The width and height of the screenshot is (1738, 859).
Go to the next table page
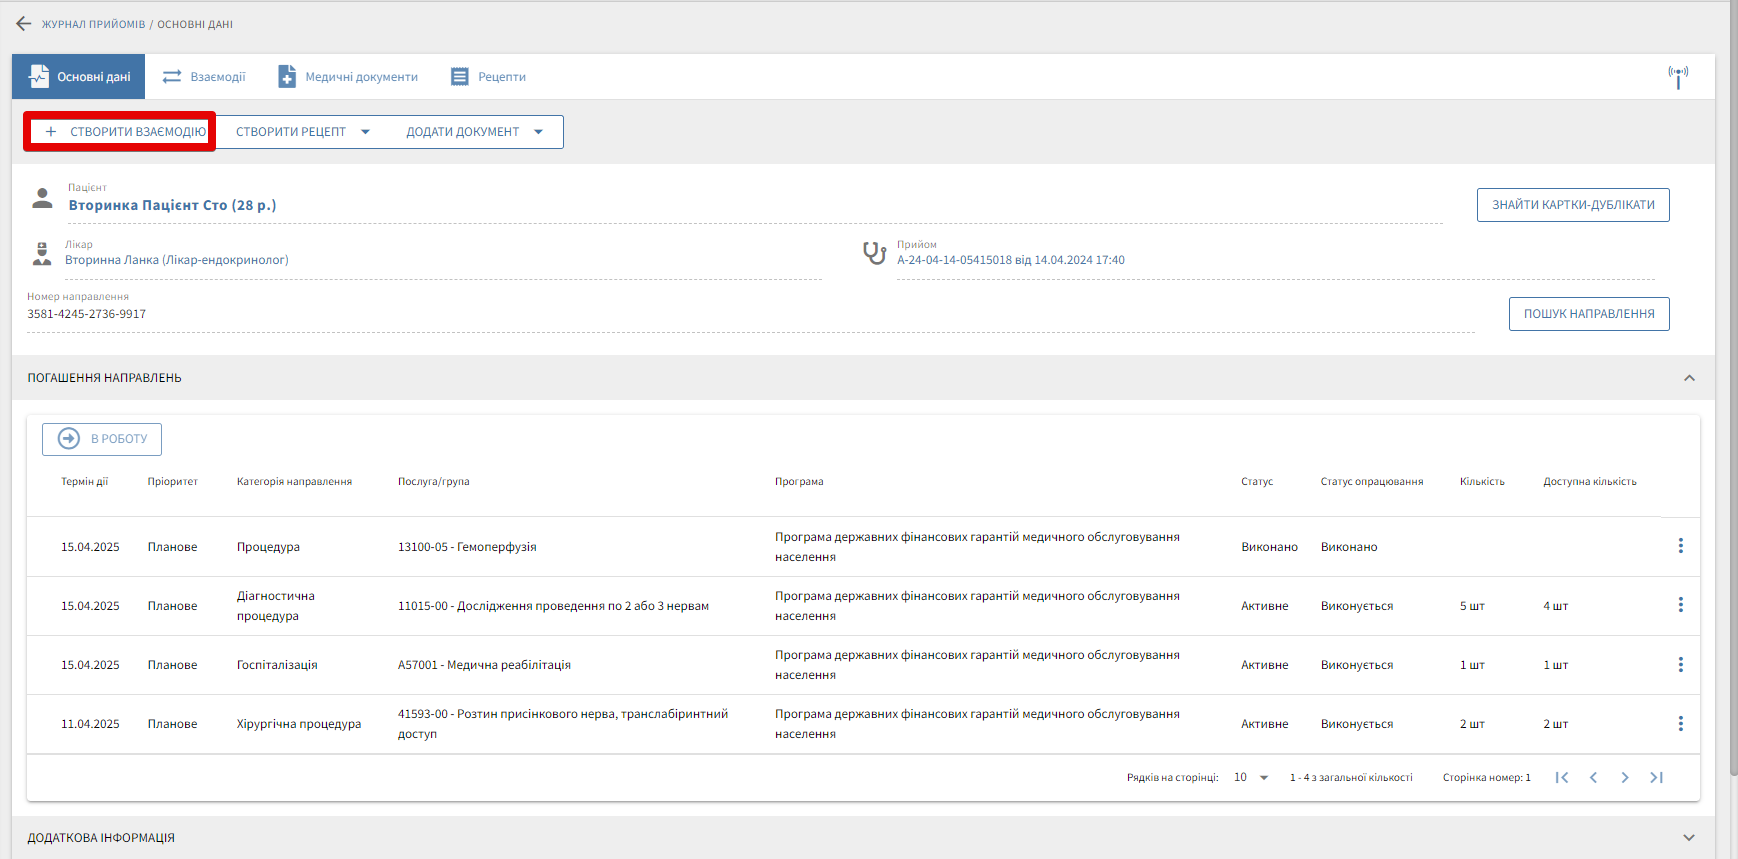[x=1625, y=778]
